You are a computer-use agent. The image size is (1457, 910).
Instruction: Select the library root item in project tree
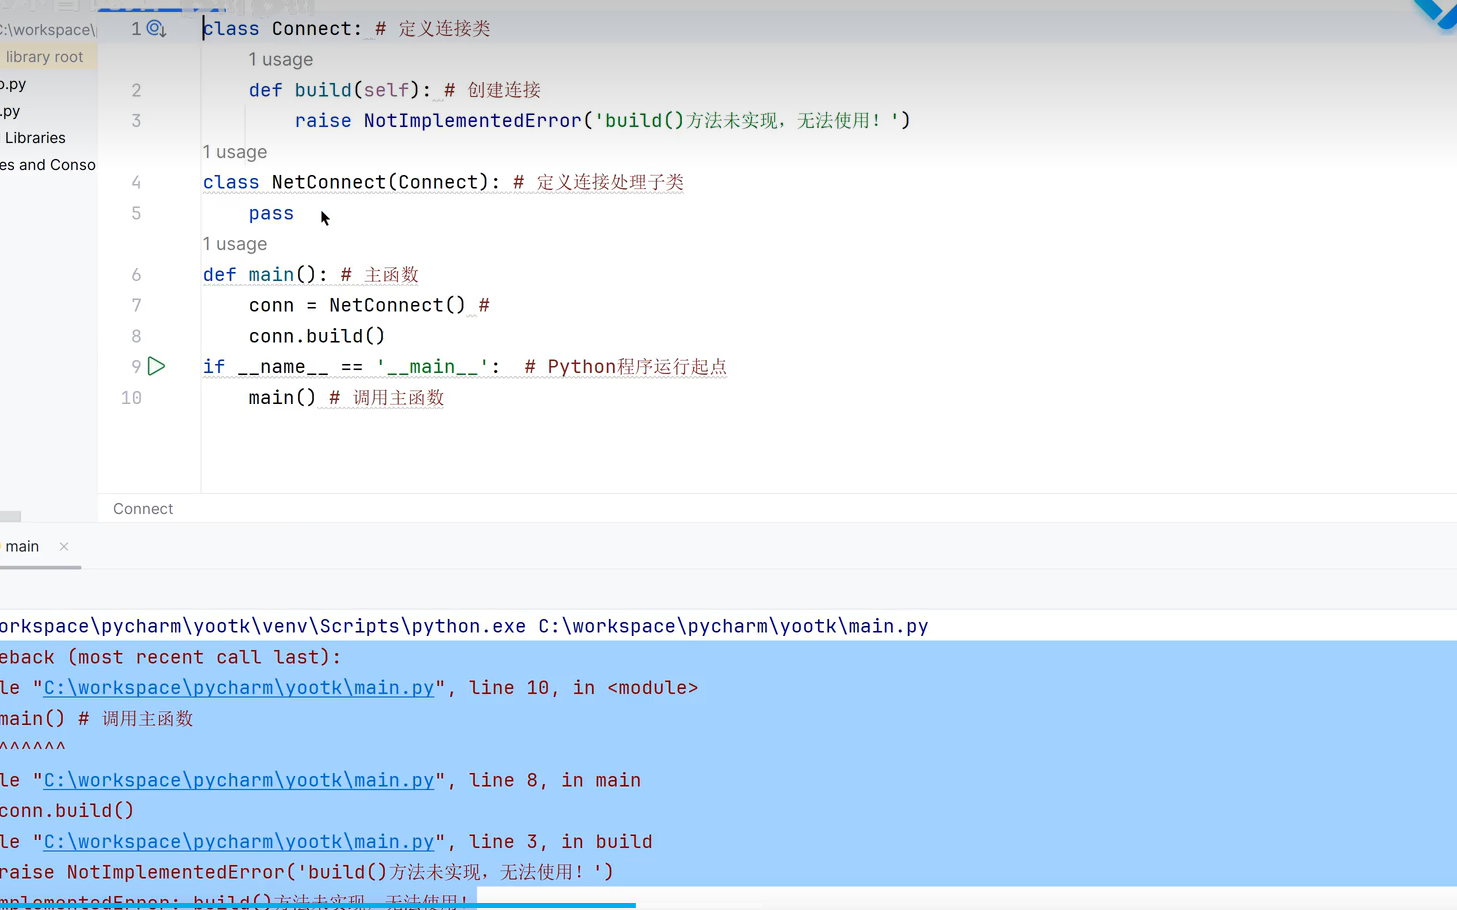click(x=45, y=57)
